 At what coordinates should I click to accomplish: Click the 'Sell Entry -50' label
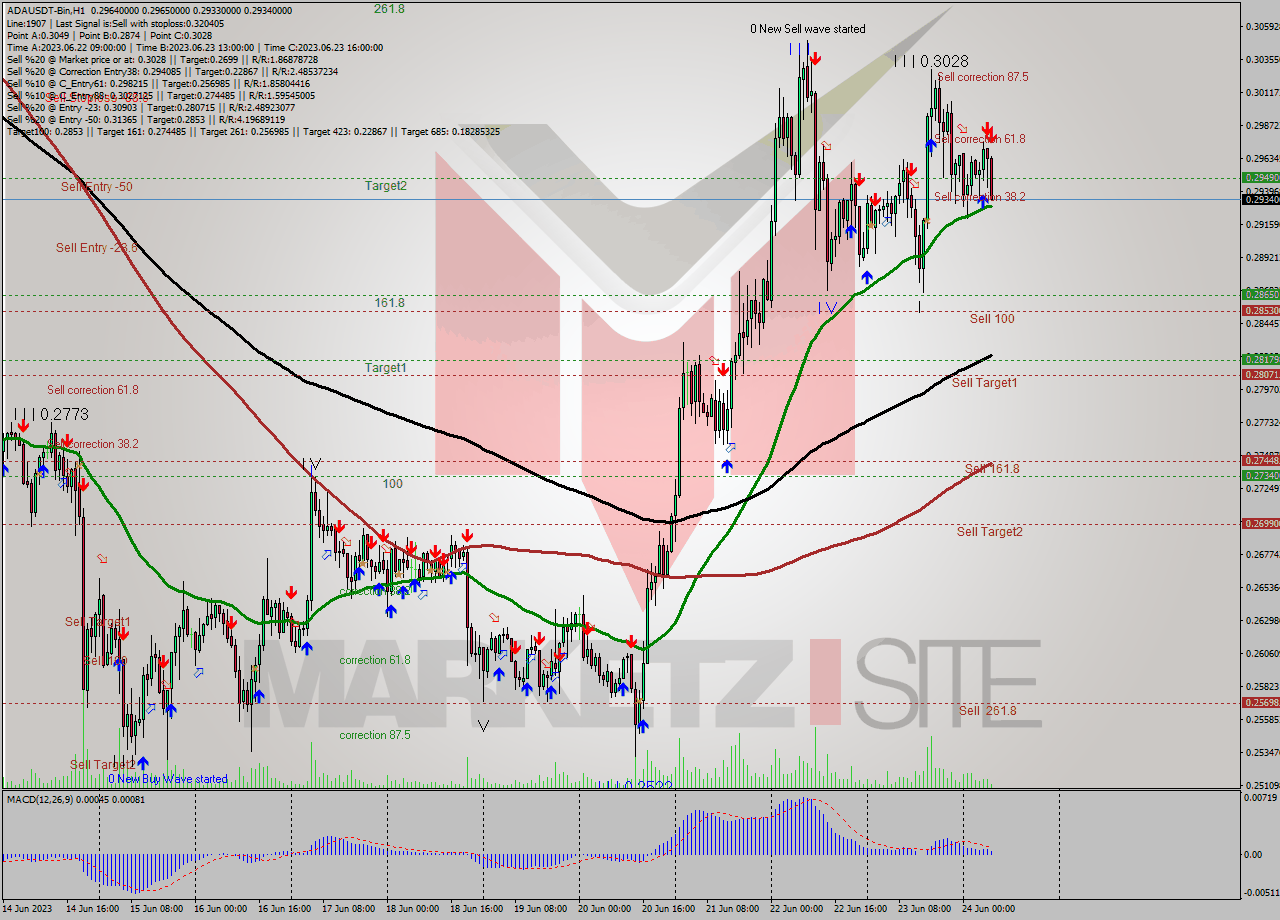point(96,187)
